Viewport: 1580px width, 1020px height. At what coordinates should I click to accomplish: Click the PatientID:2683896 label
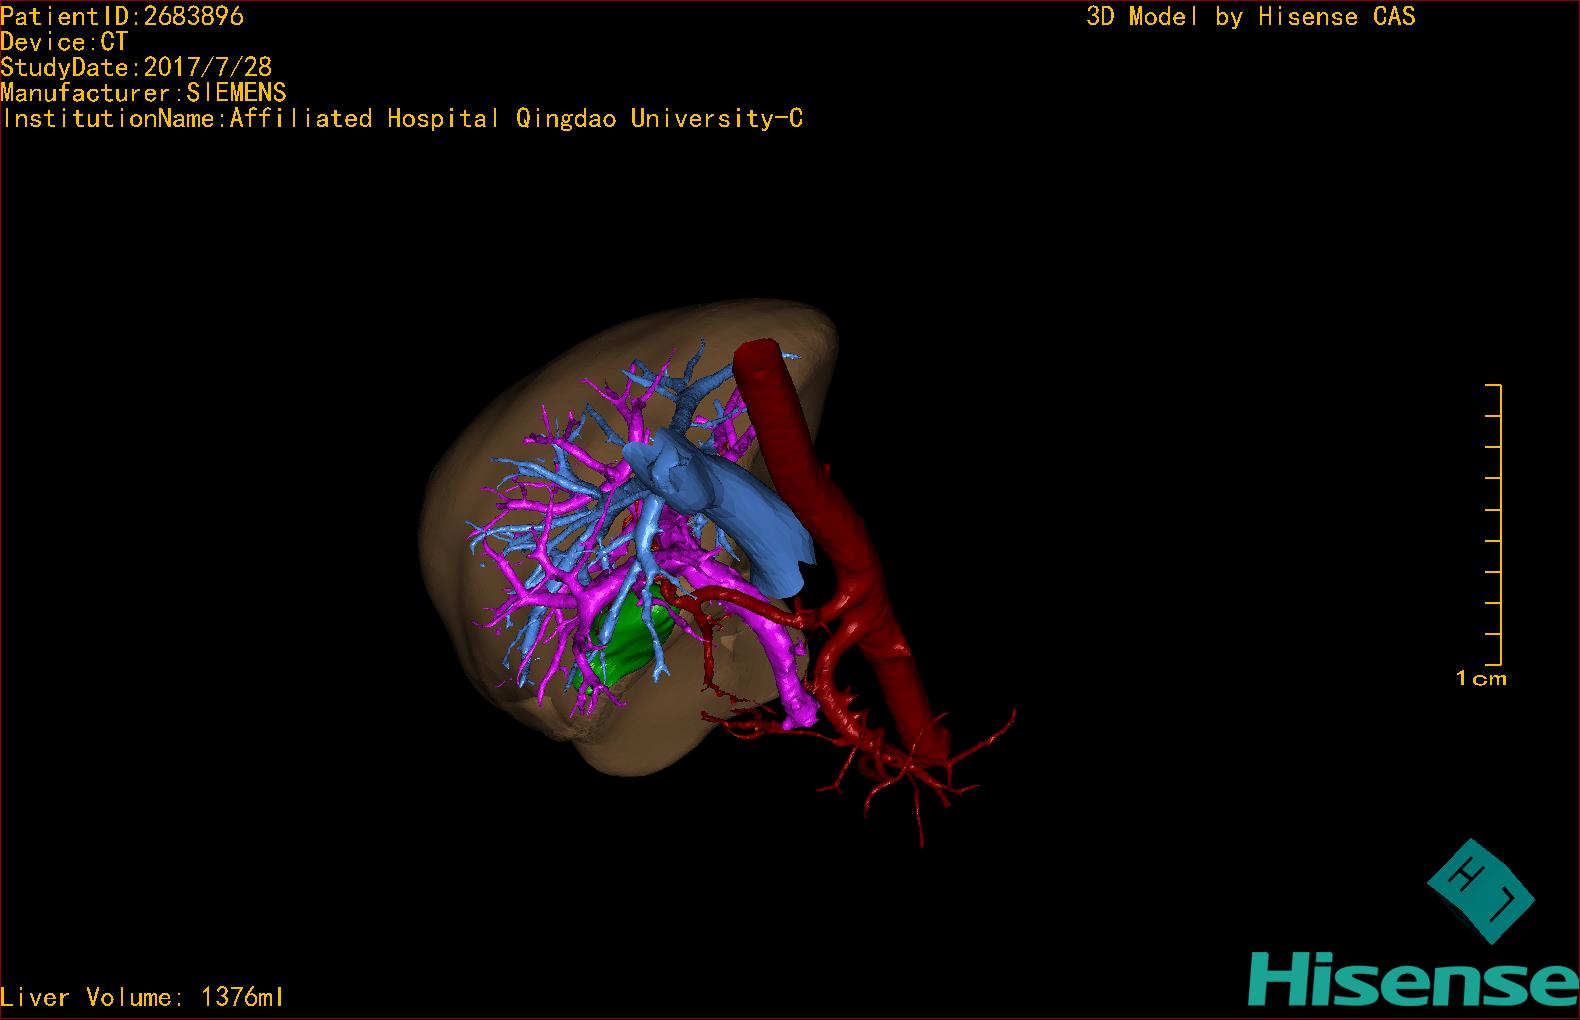[122, 16]
